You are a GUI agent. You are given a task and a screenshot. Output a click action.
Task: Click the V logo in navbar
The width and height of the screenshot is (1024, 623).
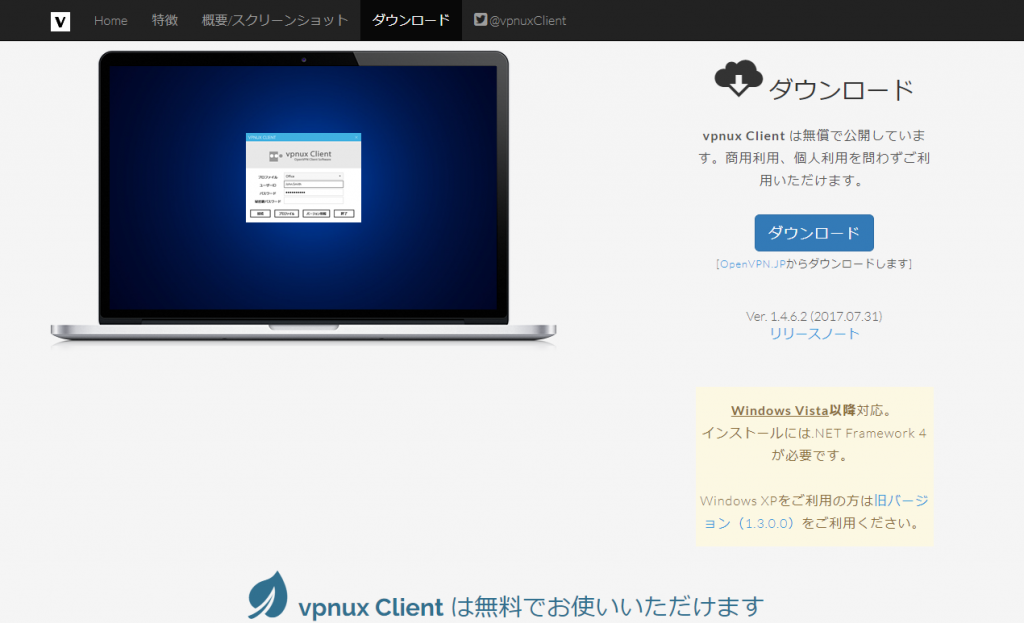coord(60,21)
